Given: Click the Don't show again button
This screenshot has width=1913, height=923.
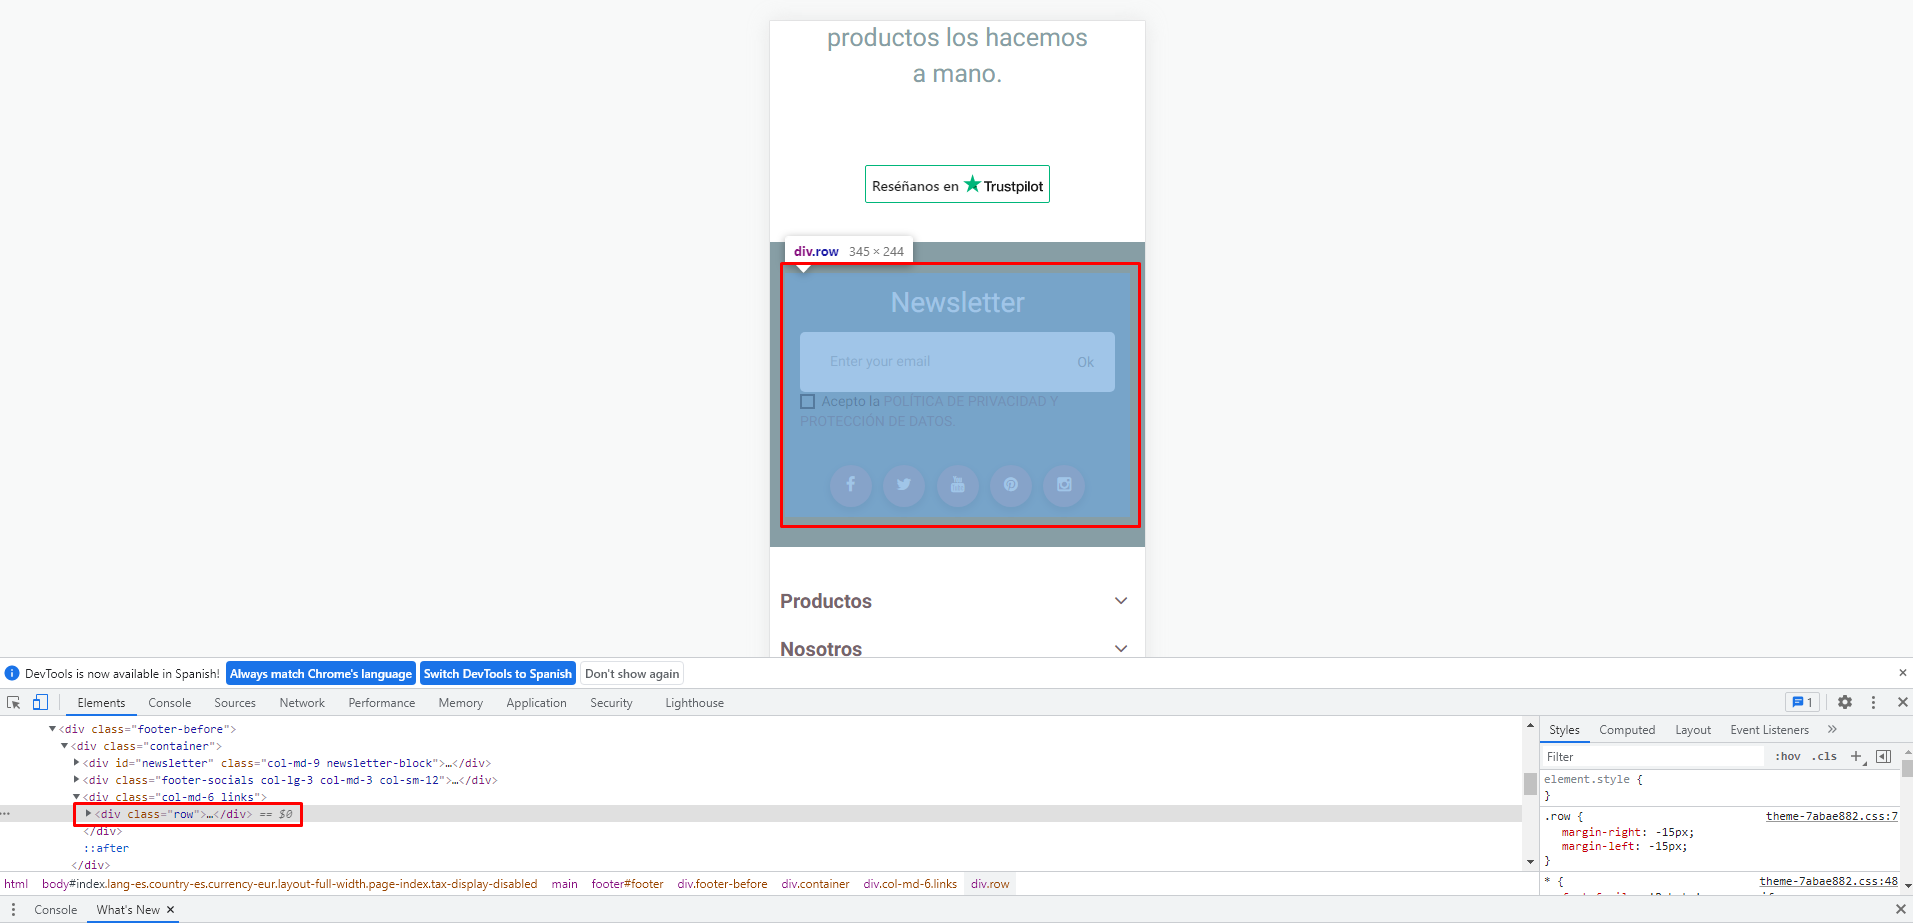Looking at the screenshot, I should coord(632,674).
